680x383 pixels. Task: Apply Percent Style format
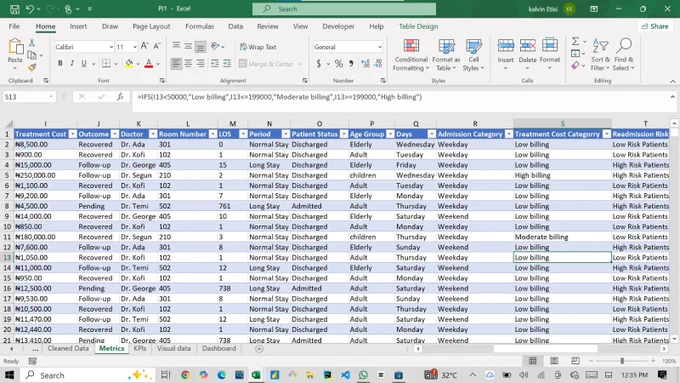[339, 64]
